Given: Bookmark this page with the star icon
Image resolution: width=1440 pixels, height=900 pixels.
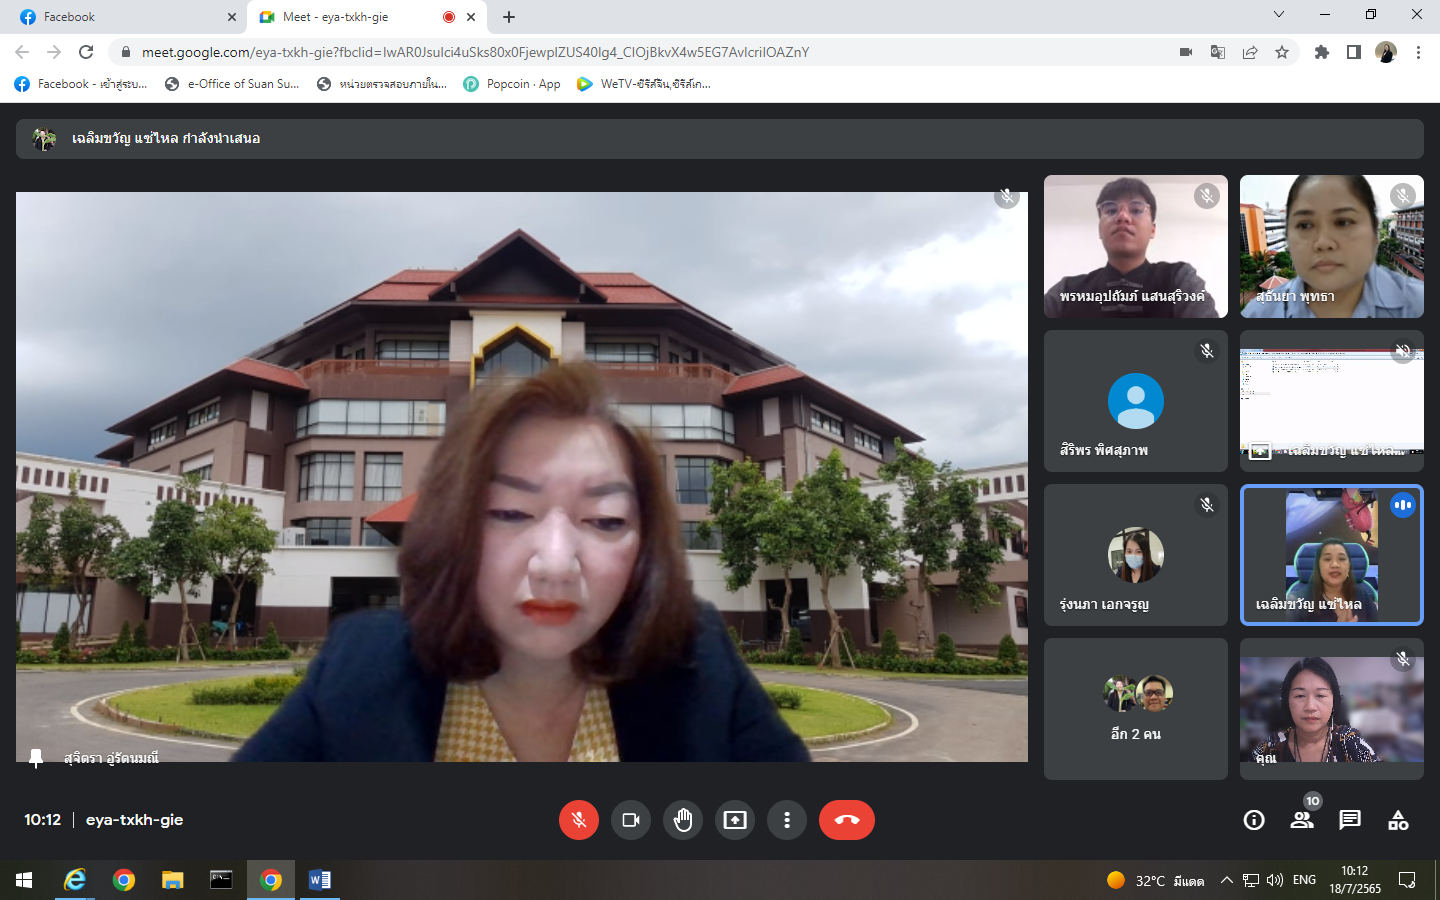Looking at the screenshot, I should 1282,52.
